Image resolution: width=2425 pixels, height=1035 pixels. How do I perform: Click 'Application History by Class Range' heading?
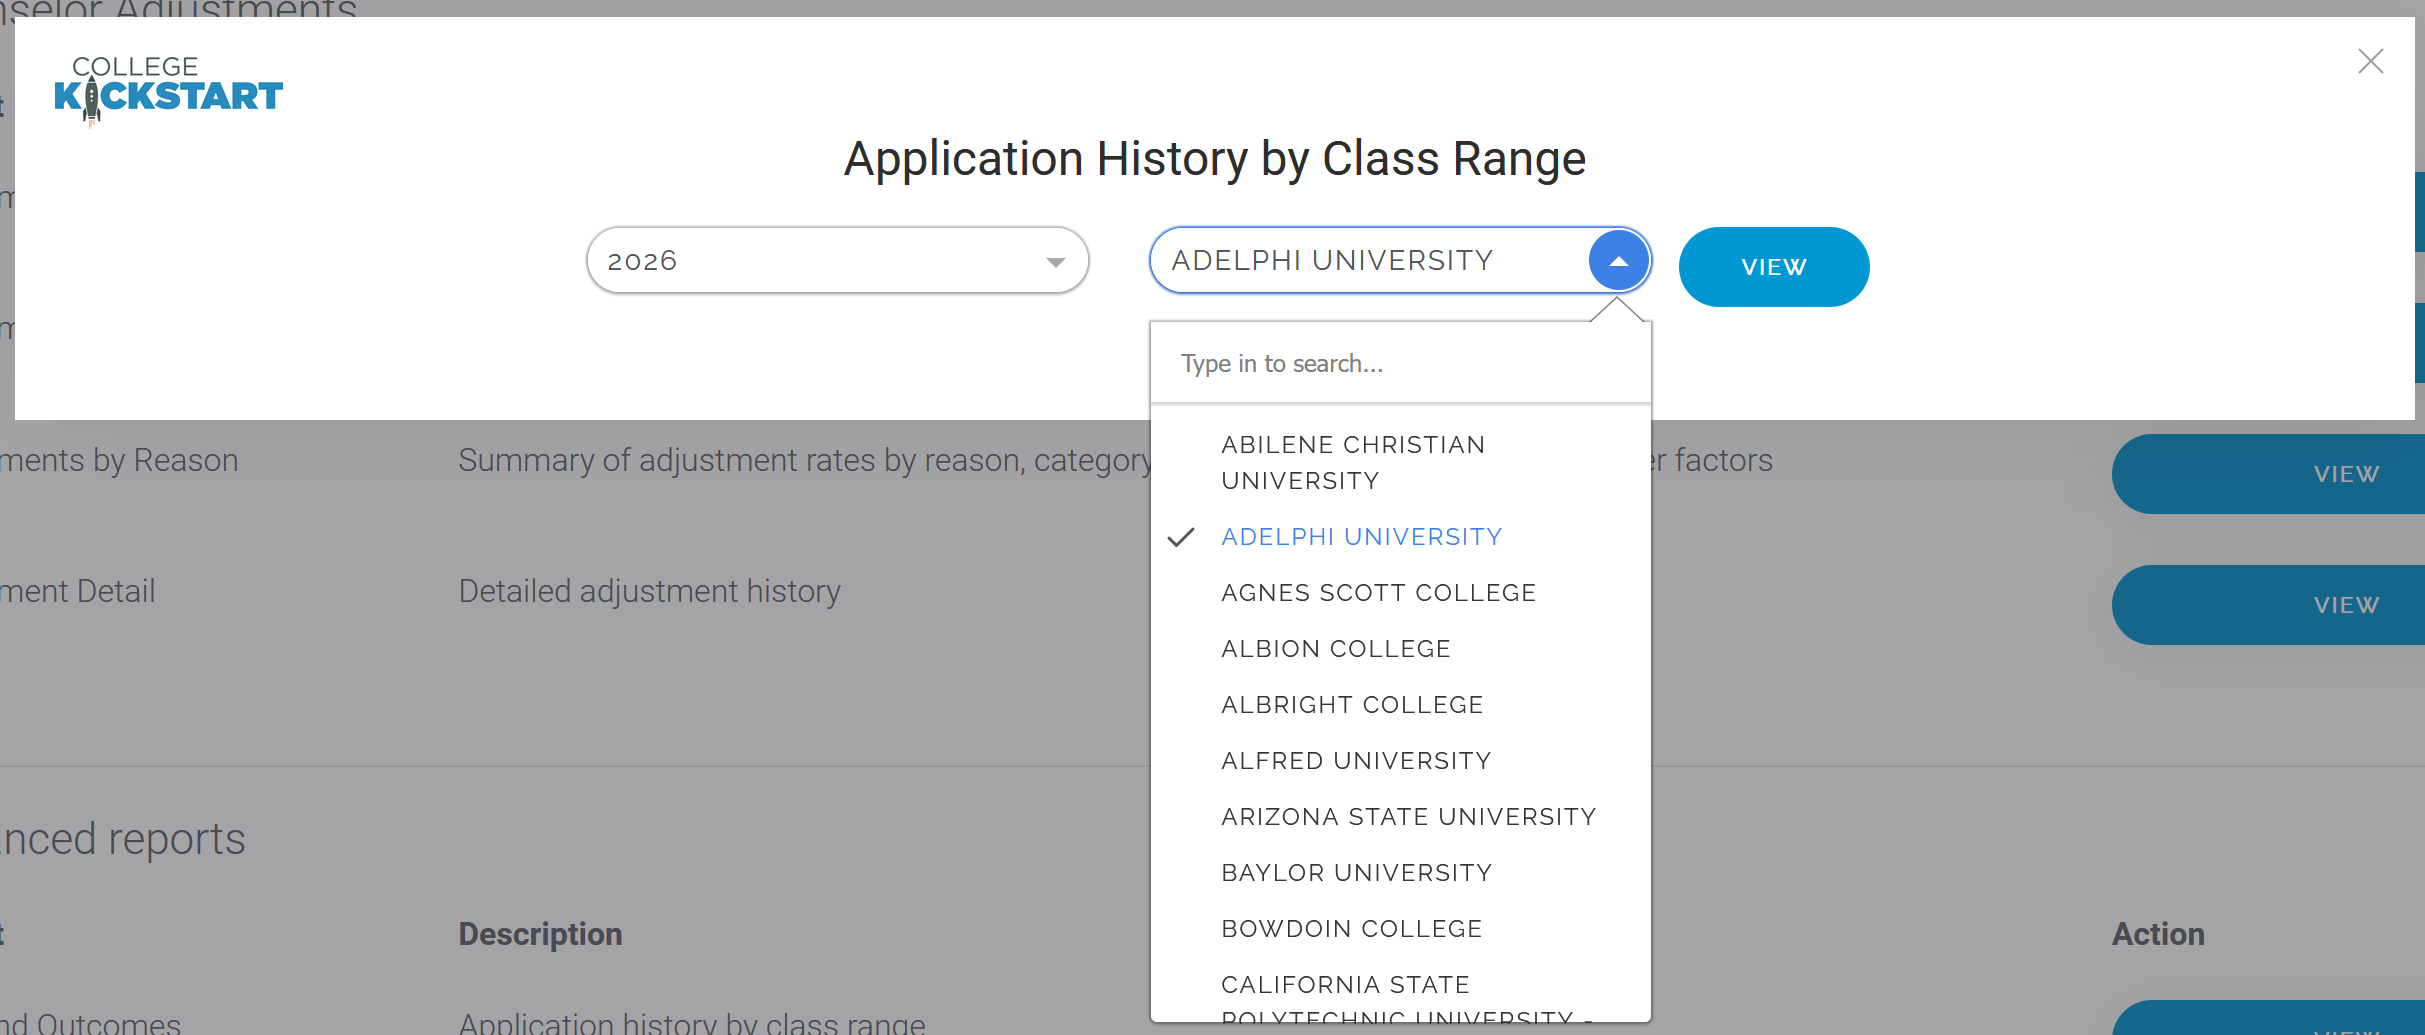1214,159
